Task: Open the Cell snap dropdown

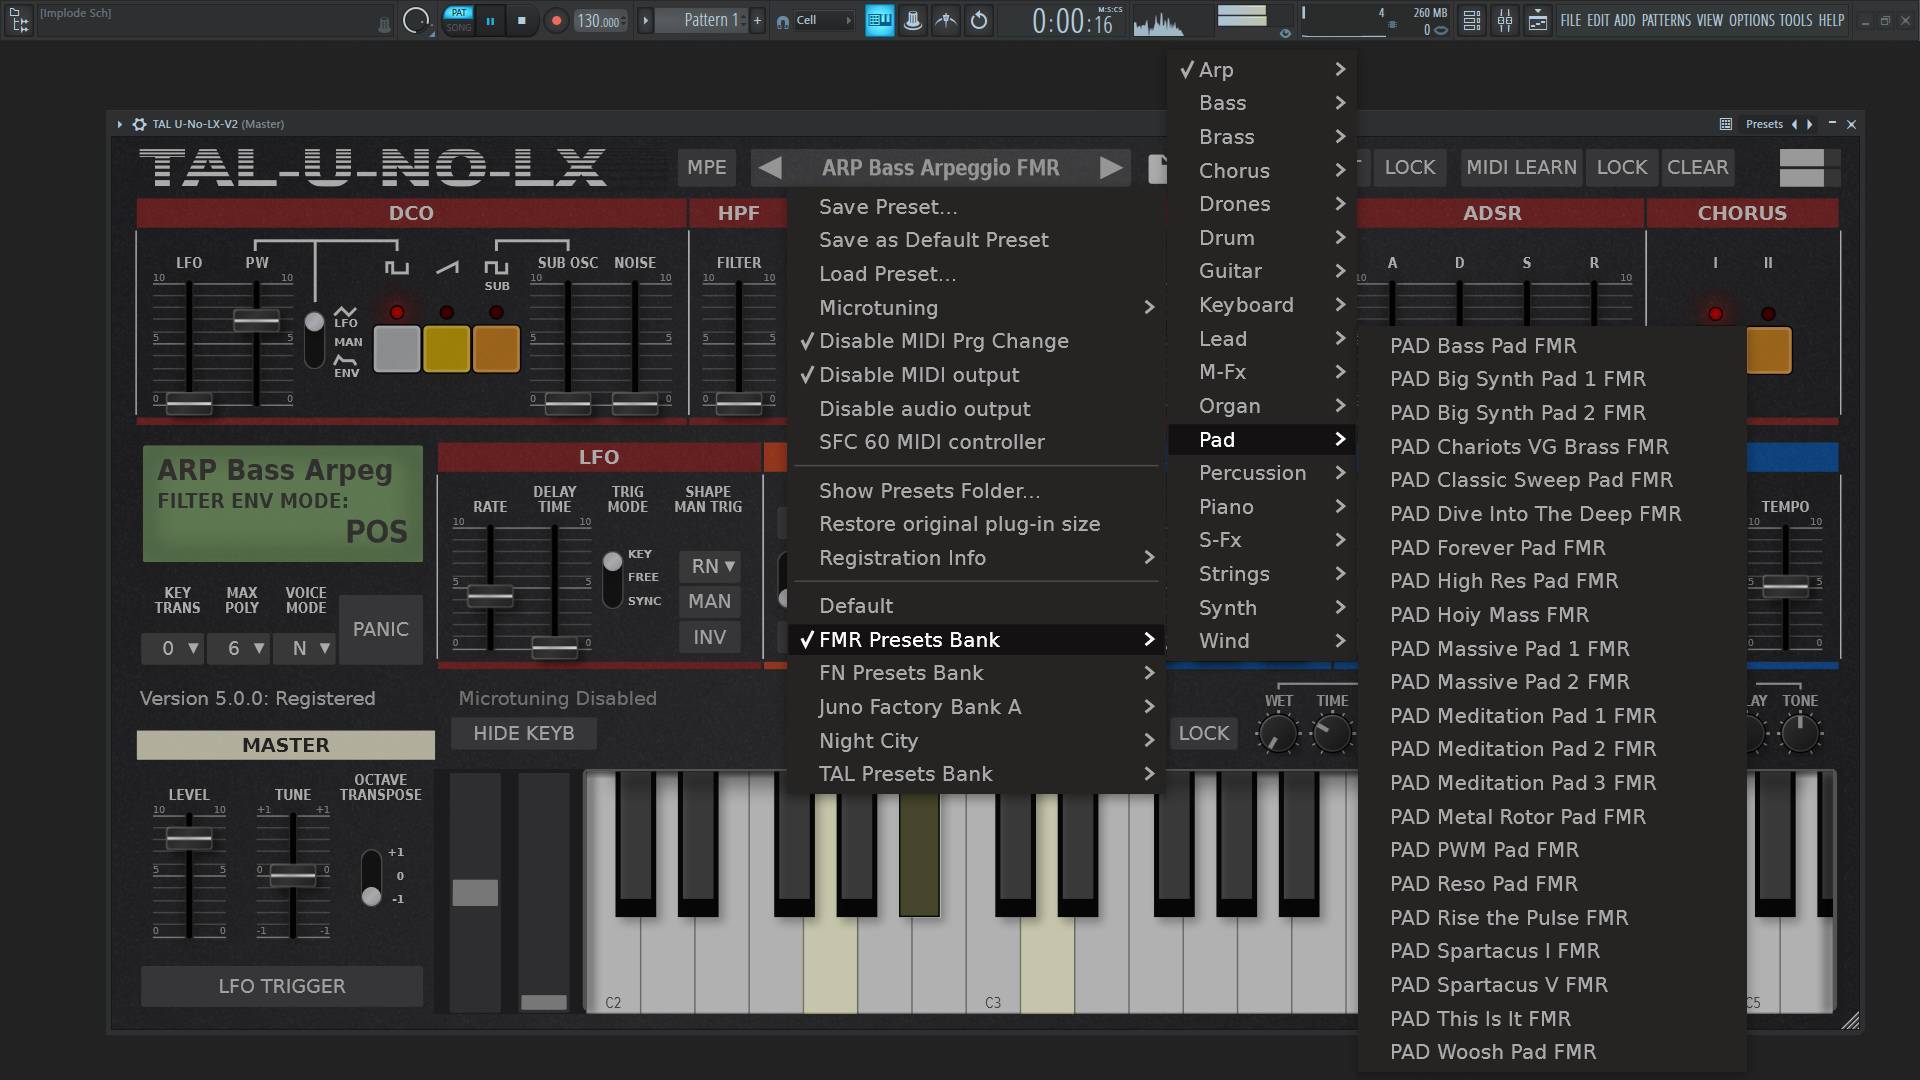Action: click(x=825, y=20)
